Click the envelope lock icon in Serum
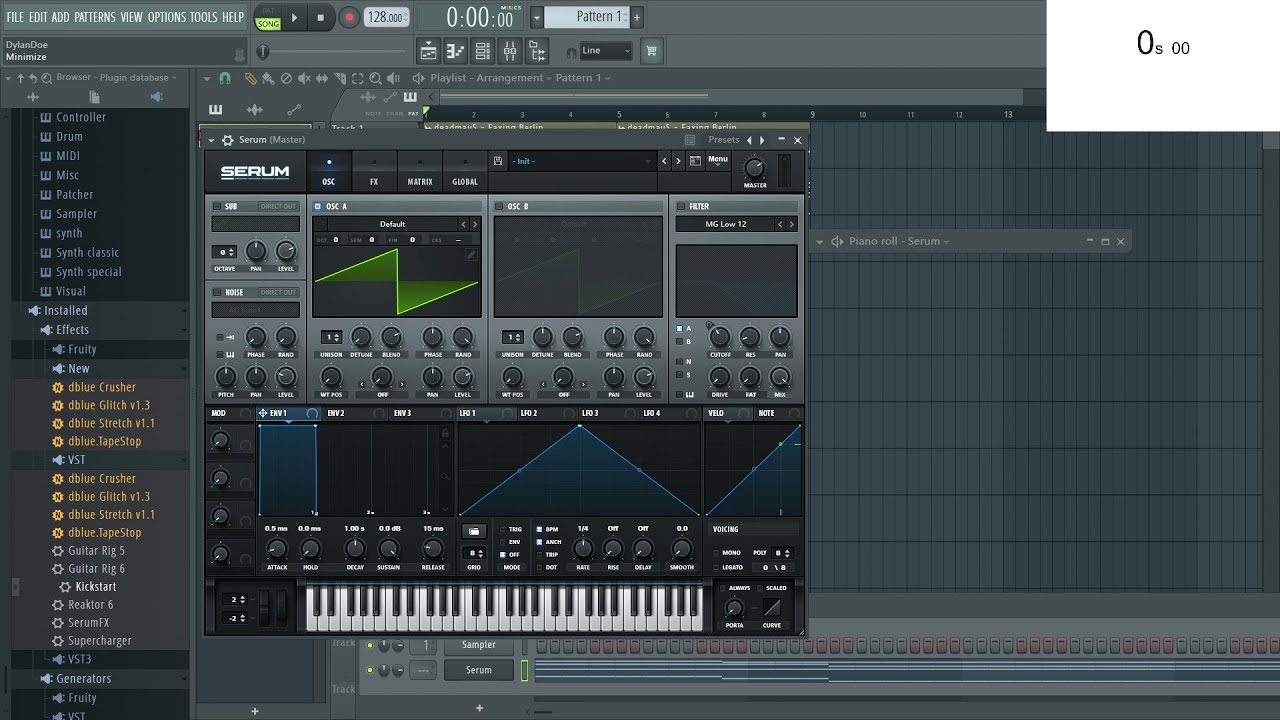 pyautogui.click(x=445, y=433)
